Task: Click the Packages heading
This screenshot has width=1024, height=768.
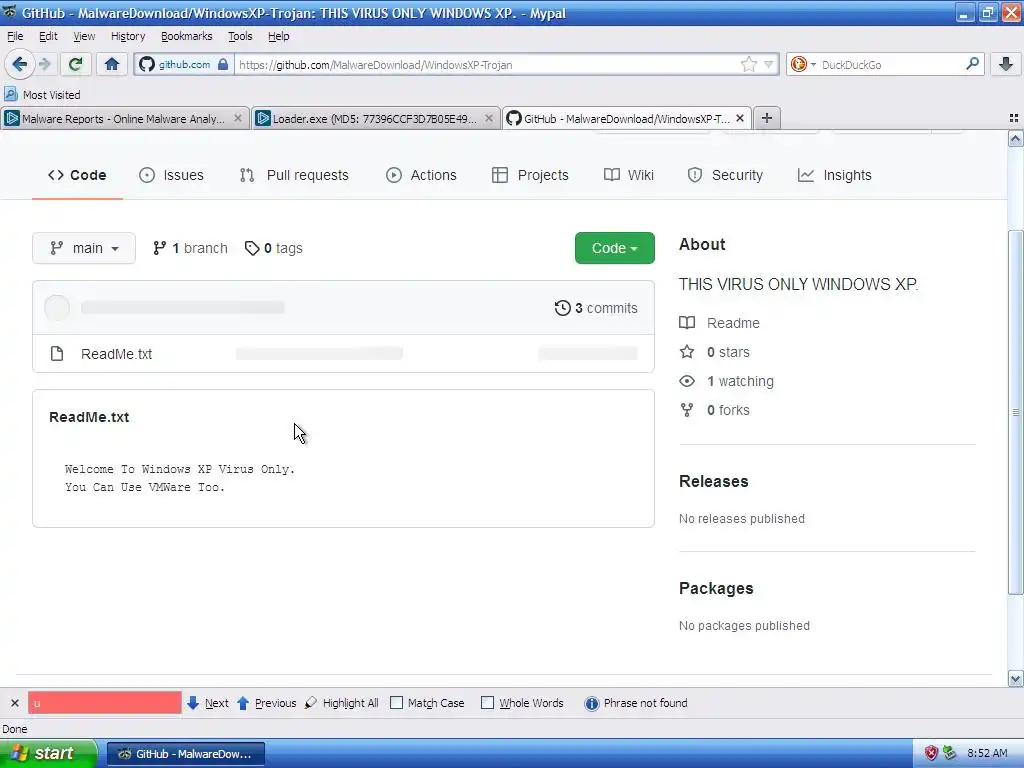Action: 716,588
